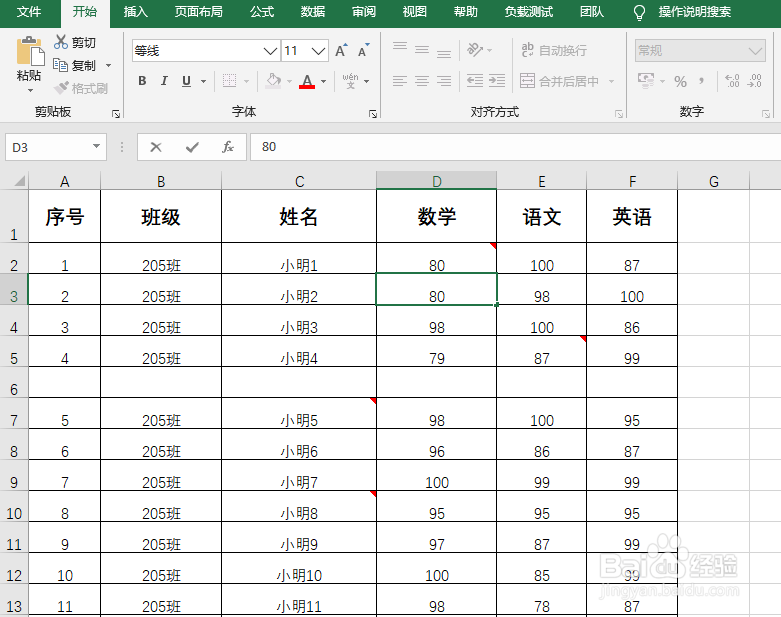Screen dimensions: 781x617
Task: Open the font name dropdown 等线
Action: click(x=270, y=51)
